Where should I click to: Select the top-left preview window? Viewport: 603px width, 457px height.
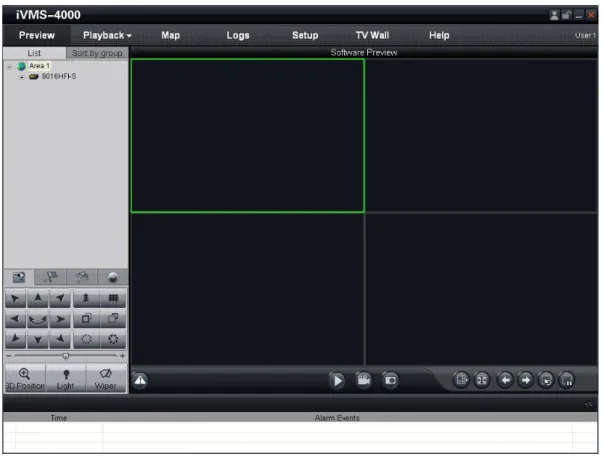point(248,135)
